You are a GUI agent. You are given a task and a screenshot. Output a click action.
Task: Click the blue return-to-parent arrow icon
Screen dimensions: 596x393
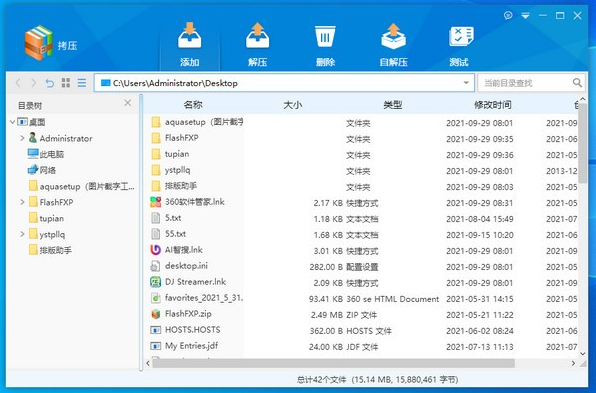(49, 83)
